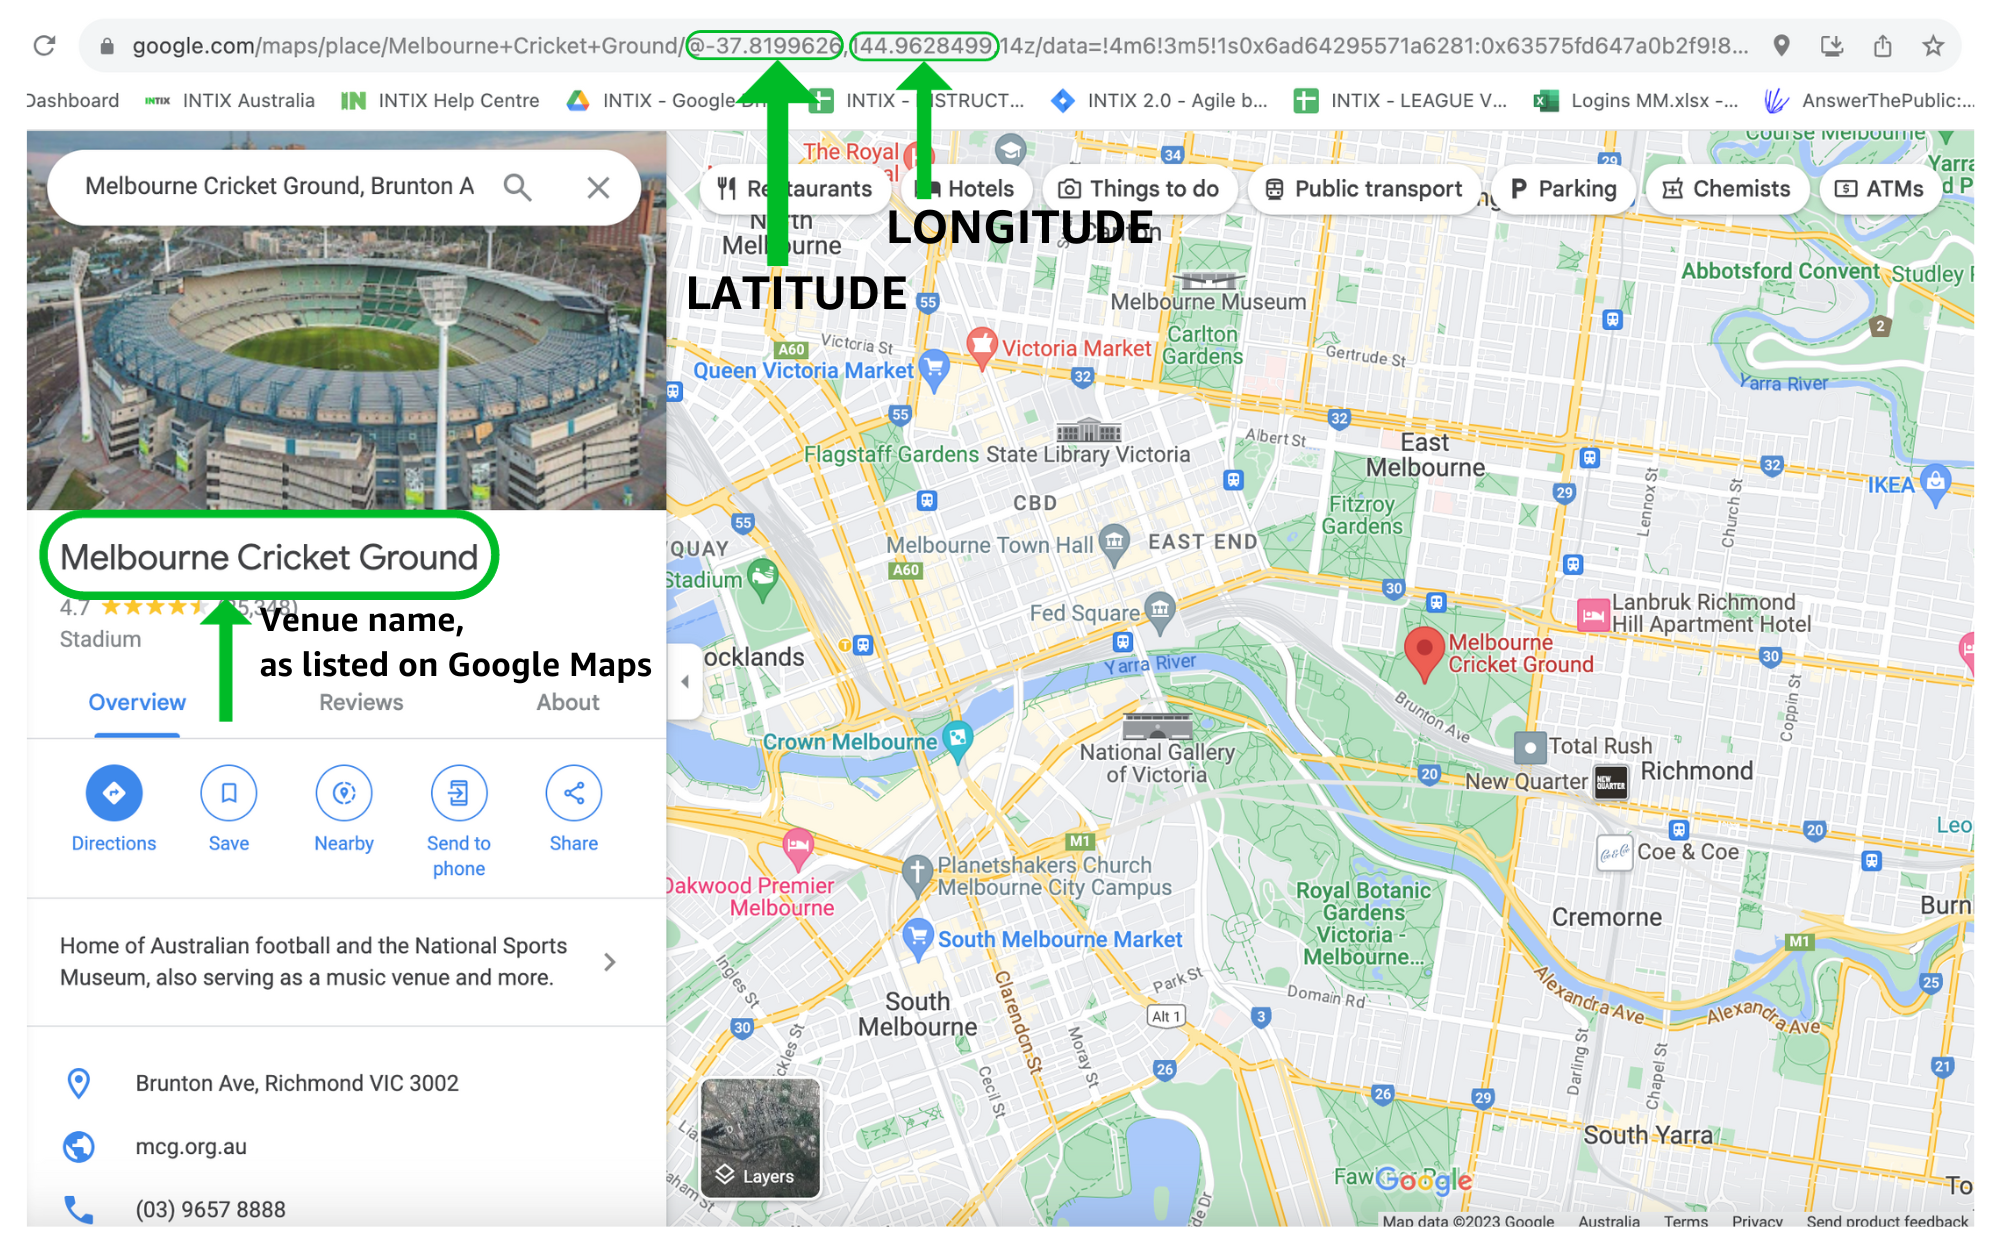2000x1238 pixels.
Task: Filter the map by Hotels
Action: pos(967,189)
